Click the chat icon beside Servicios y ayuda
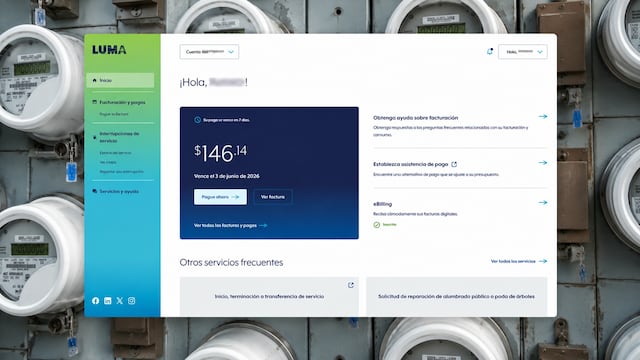The height and width of the screenshot is (360, 640). coord(95,191)
